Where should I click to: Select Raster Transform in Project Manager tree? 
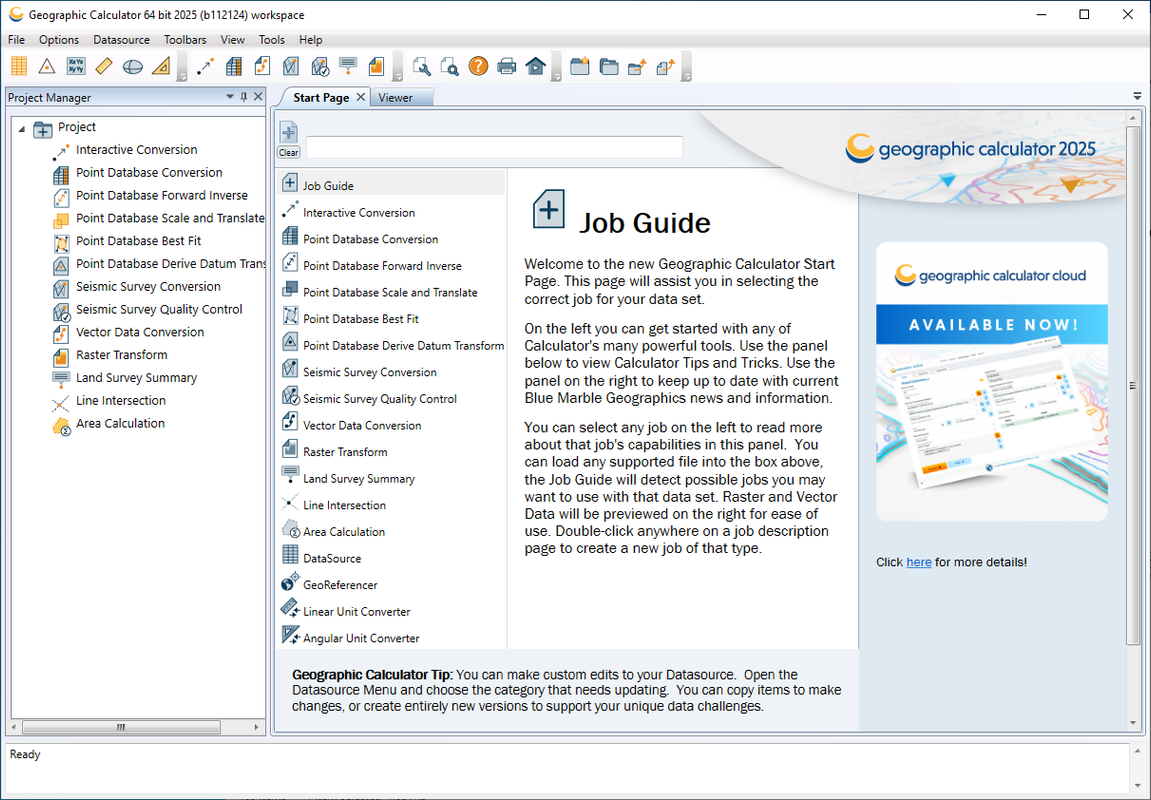coord(122,355)
